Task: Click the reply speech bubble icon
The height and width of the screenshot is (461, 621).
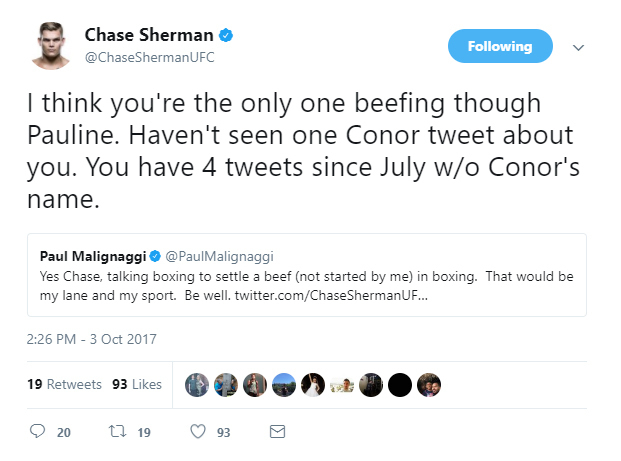Action: pyautogui.click(x=38, y=432)
